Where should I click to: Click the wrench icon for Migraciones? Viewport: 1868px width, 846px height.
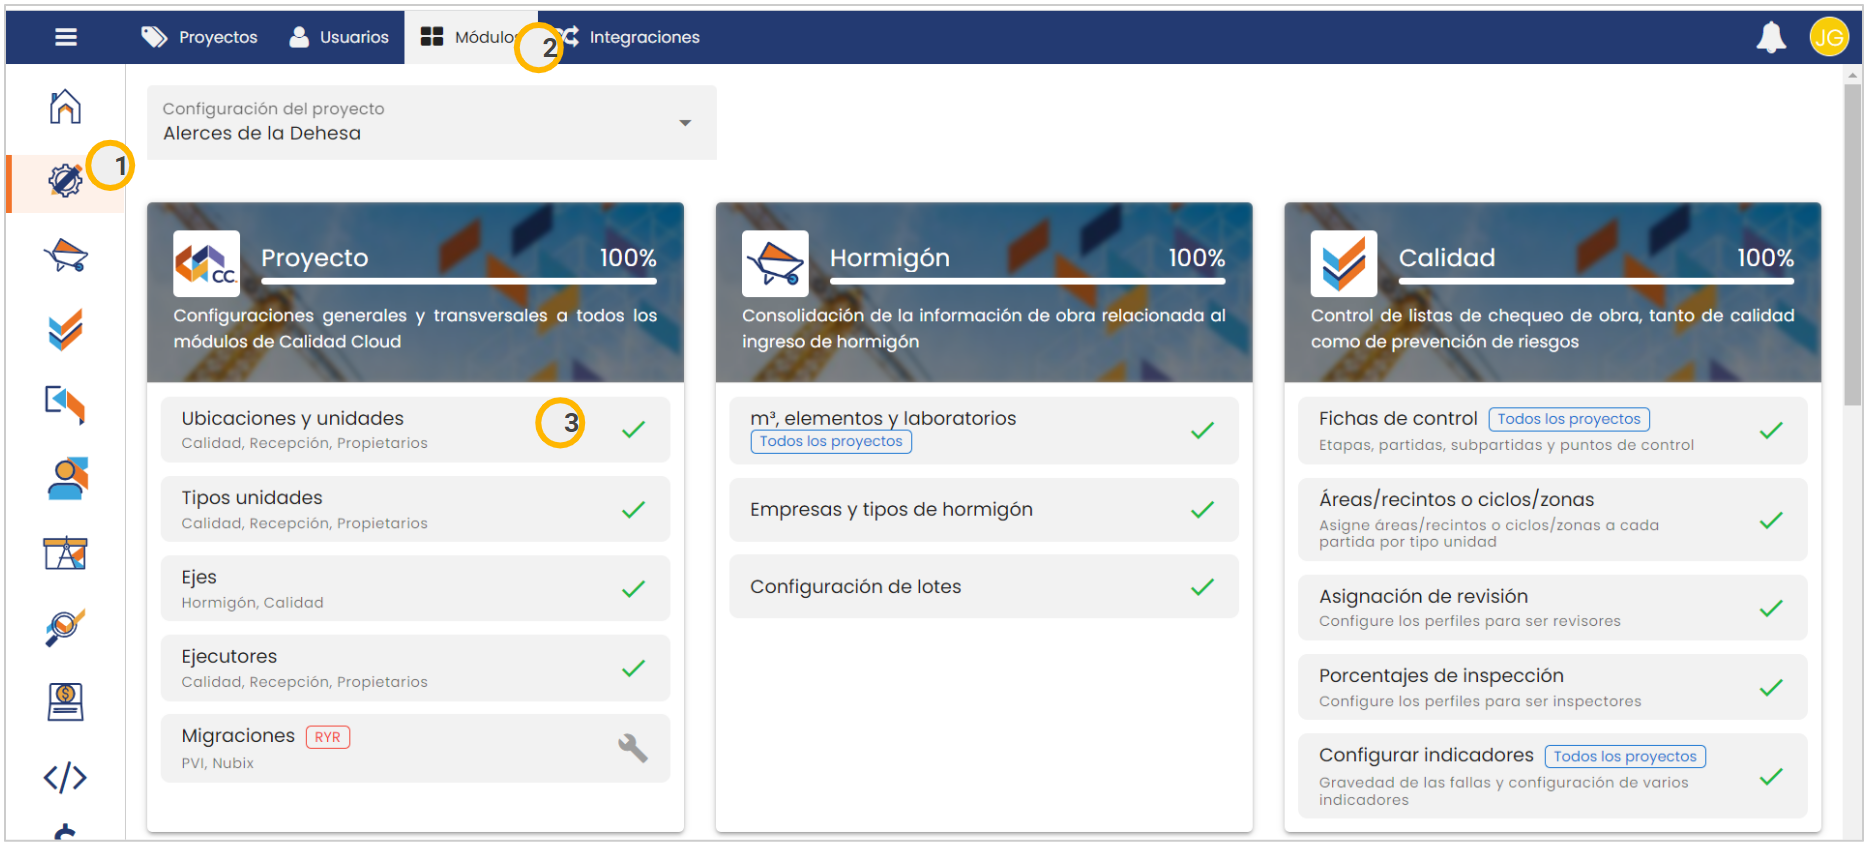632,748
